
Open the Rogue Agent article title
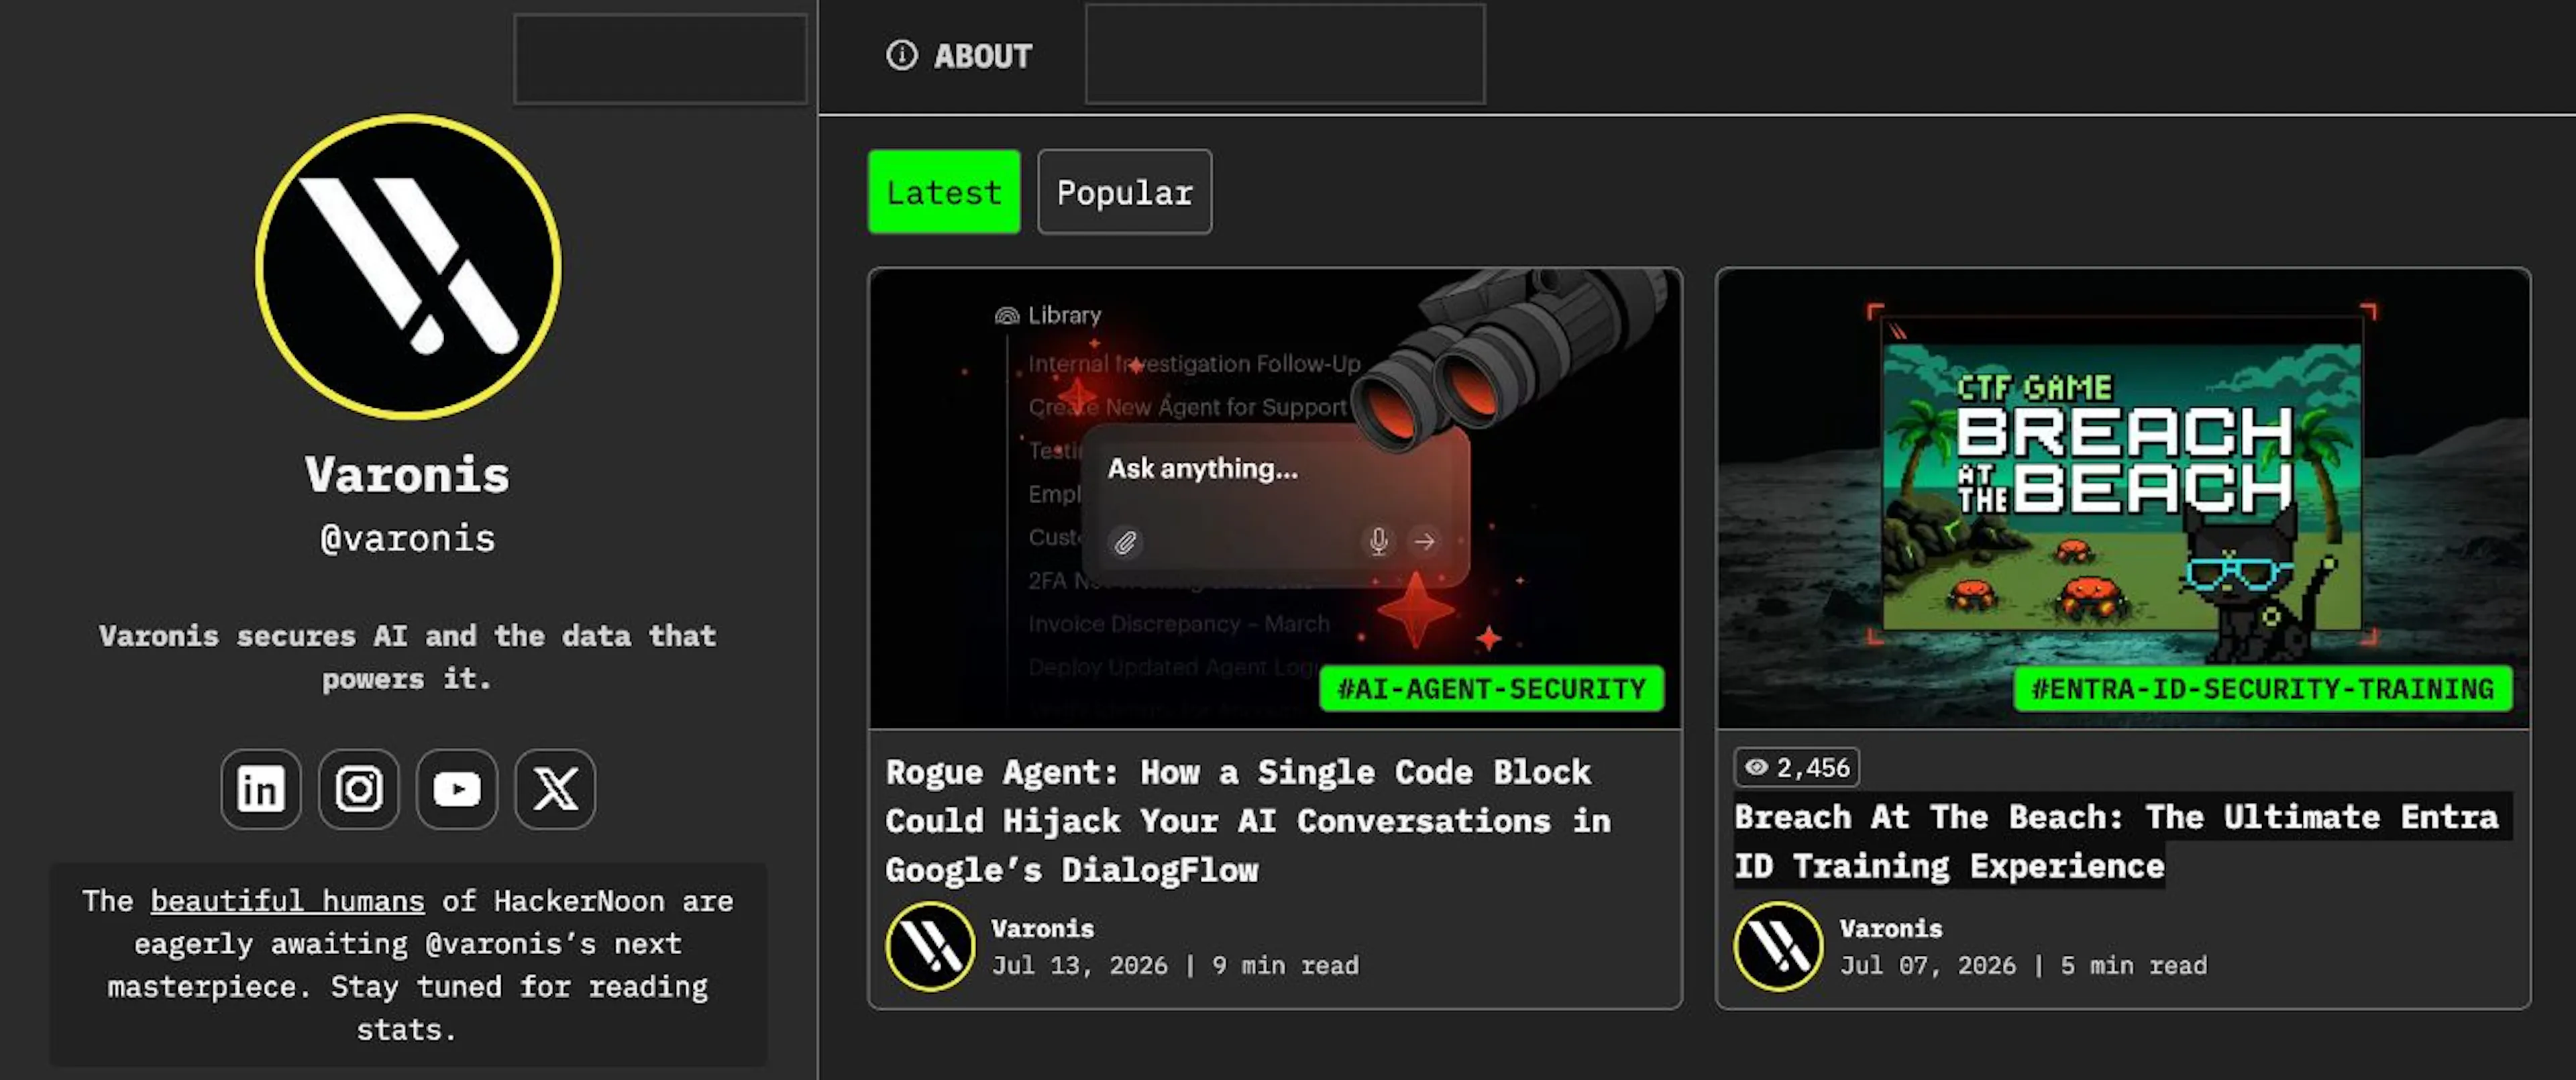point(1248,821)
